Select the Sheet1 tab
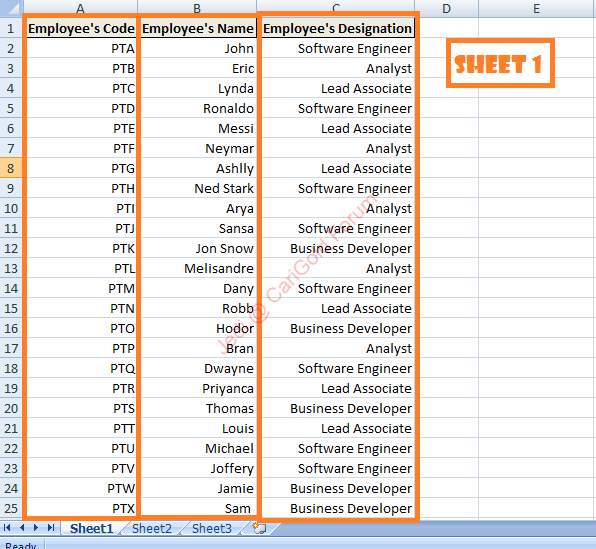Screen dimensions: 596x549 click(91, 528)
